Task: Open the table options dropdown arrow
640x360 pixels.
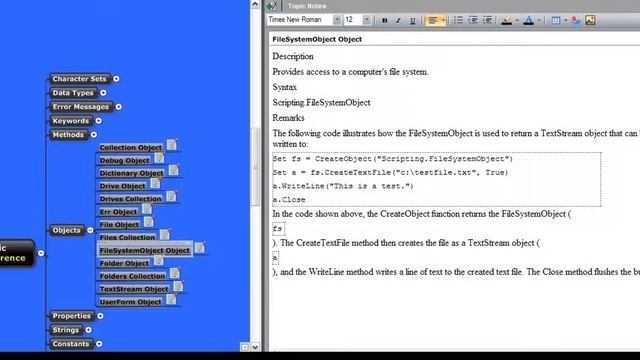Action: 565,20
